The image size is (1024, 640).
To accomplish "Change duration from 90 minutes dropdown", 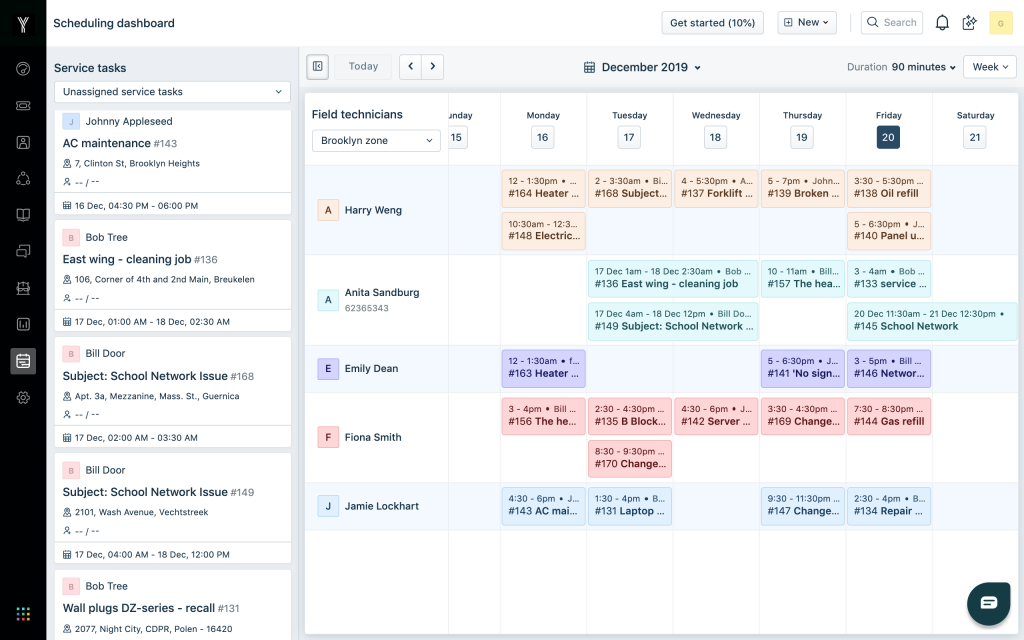I will pyautogui.click(x=918, y=66).
